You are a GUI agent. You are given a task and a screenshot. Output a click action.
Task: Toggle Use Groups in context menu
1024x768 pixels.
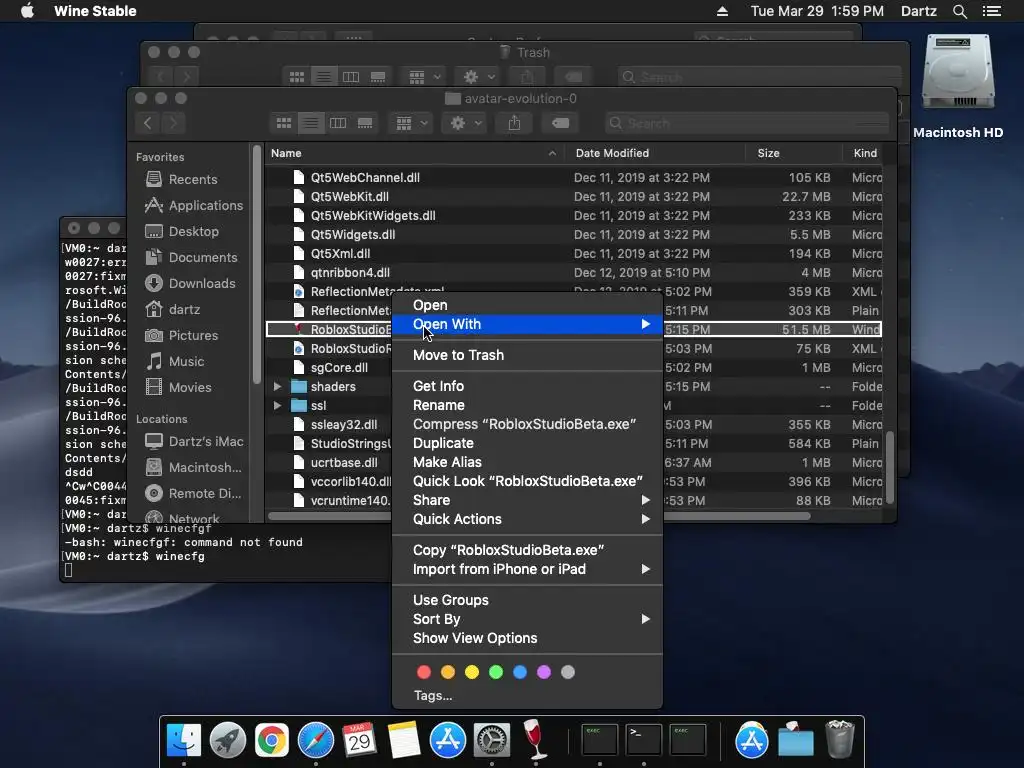527,600
